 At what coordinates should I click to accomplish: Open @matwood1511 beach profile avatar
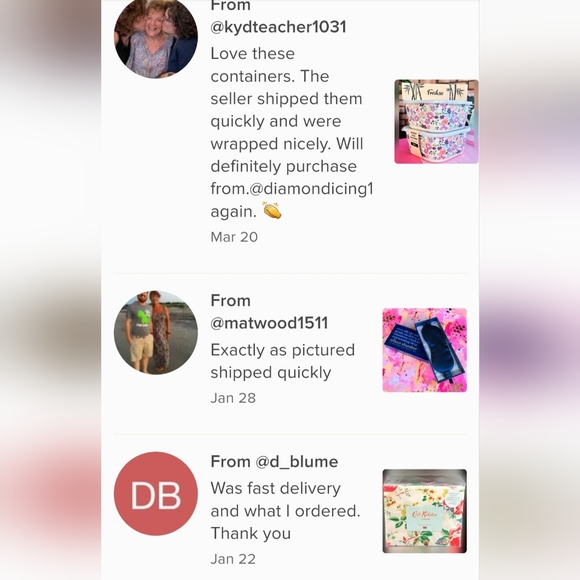click(156, 333)
